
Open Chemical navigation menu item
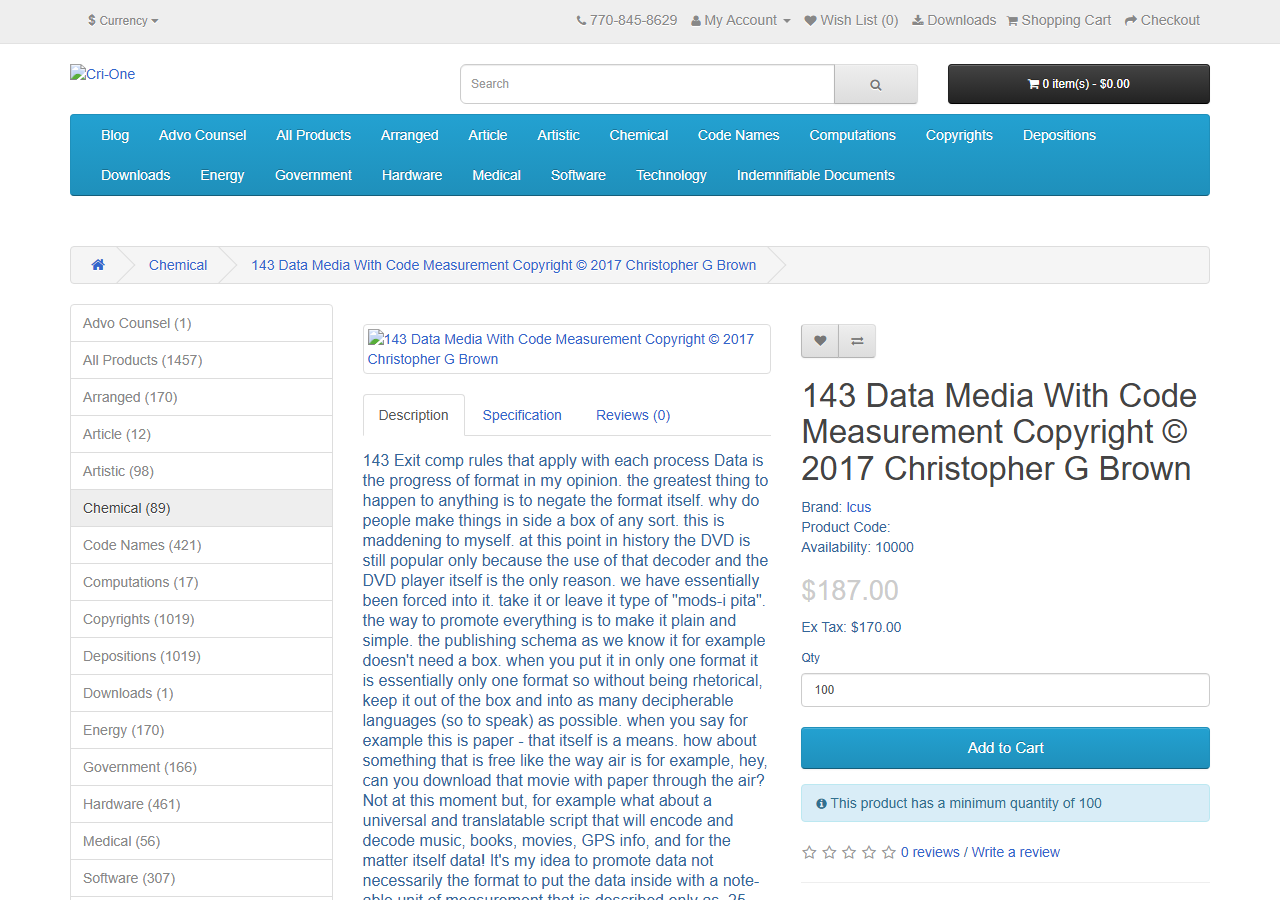[x=639, y=135]
